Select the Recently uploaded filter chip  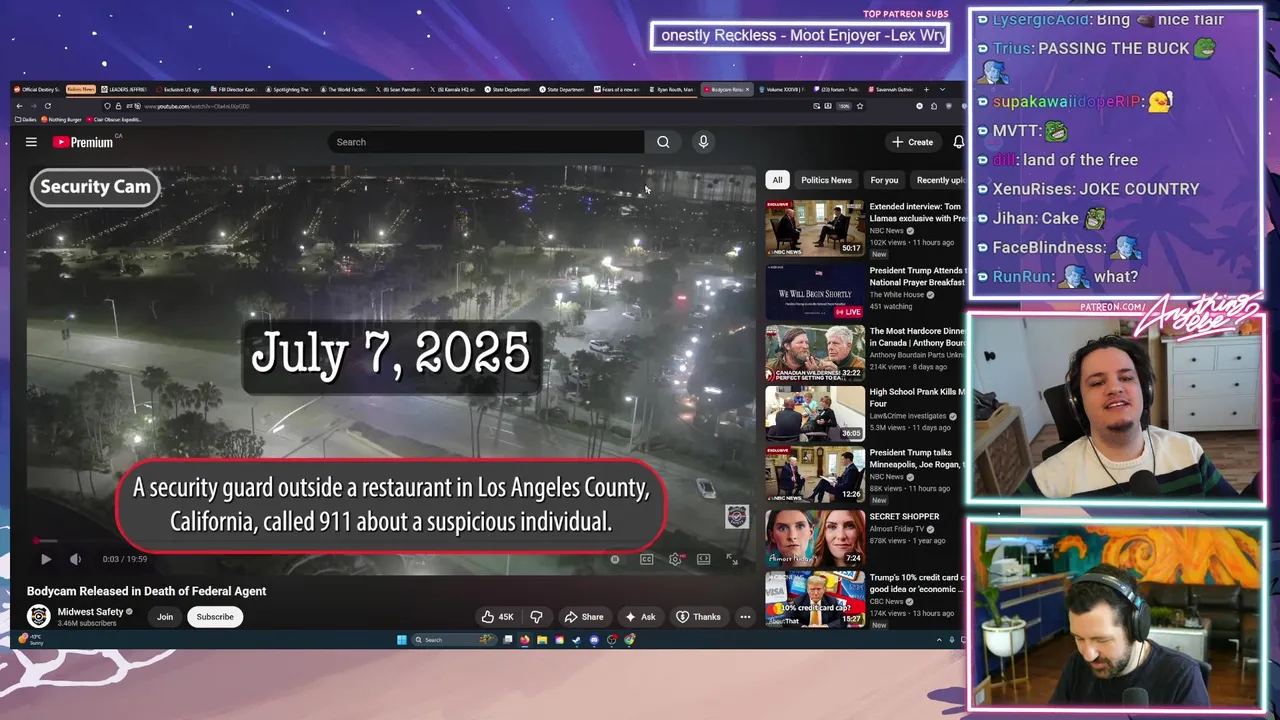[x=940, y=180]
